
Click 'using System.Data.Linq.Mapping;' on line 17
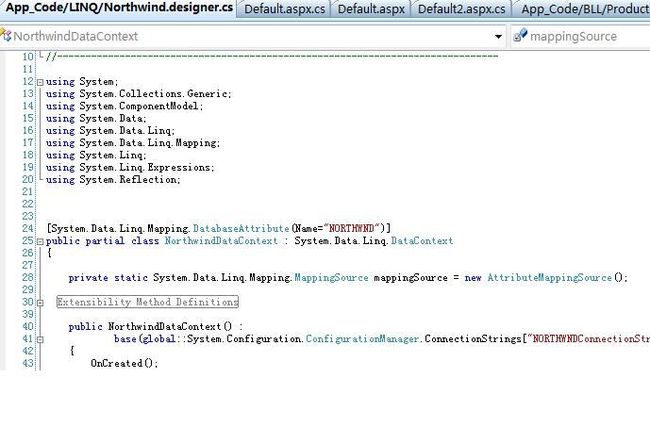[133, 143]
